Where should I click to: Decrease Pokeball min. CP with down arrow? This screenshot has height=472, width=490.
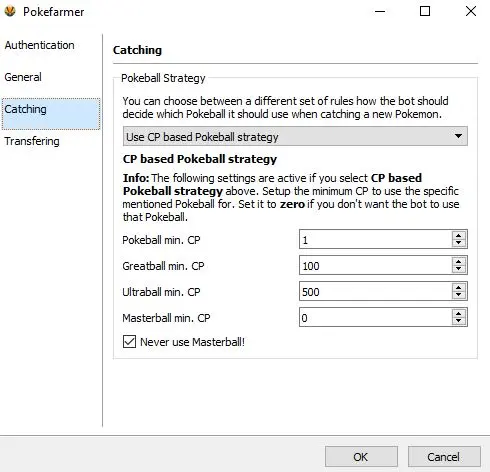pos(459,243)
